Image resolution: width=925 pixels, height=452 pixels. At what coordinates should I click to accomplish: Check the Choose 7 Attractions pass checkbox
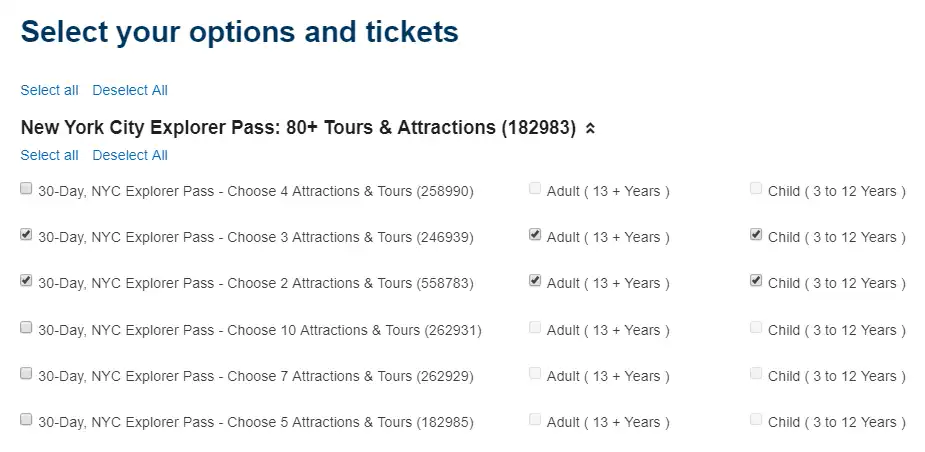coord(26,374)
